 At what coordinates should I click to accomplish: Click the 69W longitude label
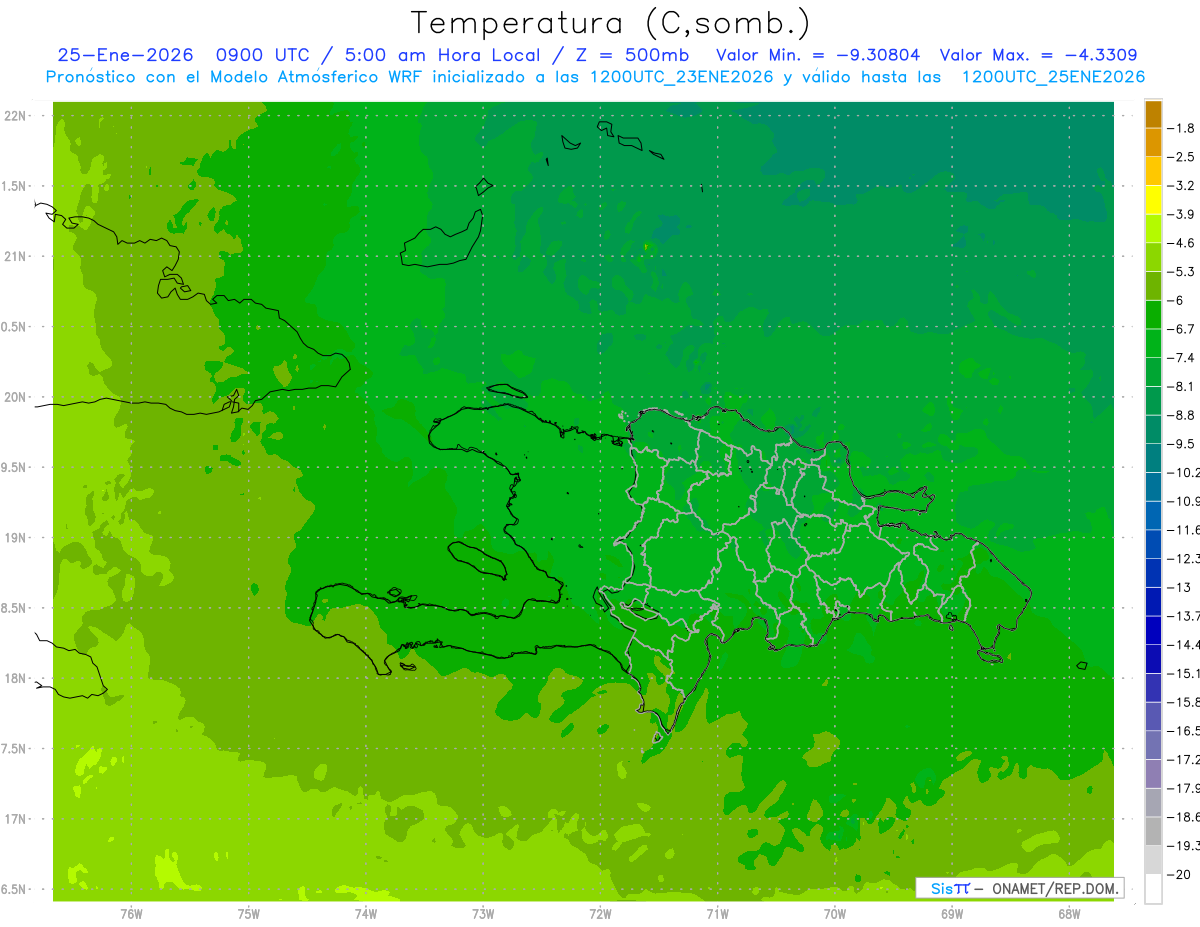[x=952, y=913]
